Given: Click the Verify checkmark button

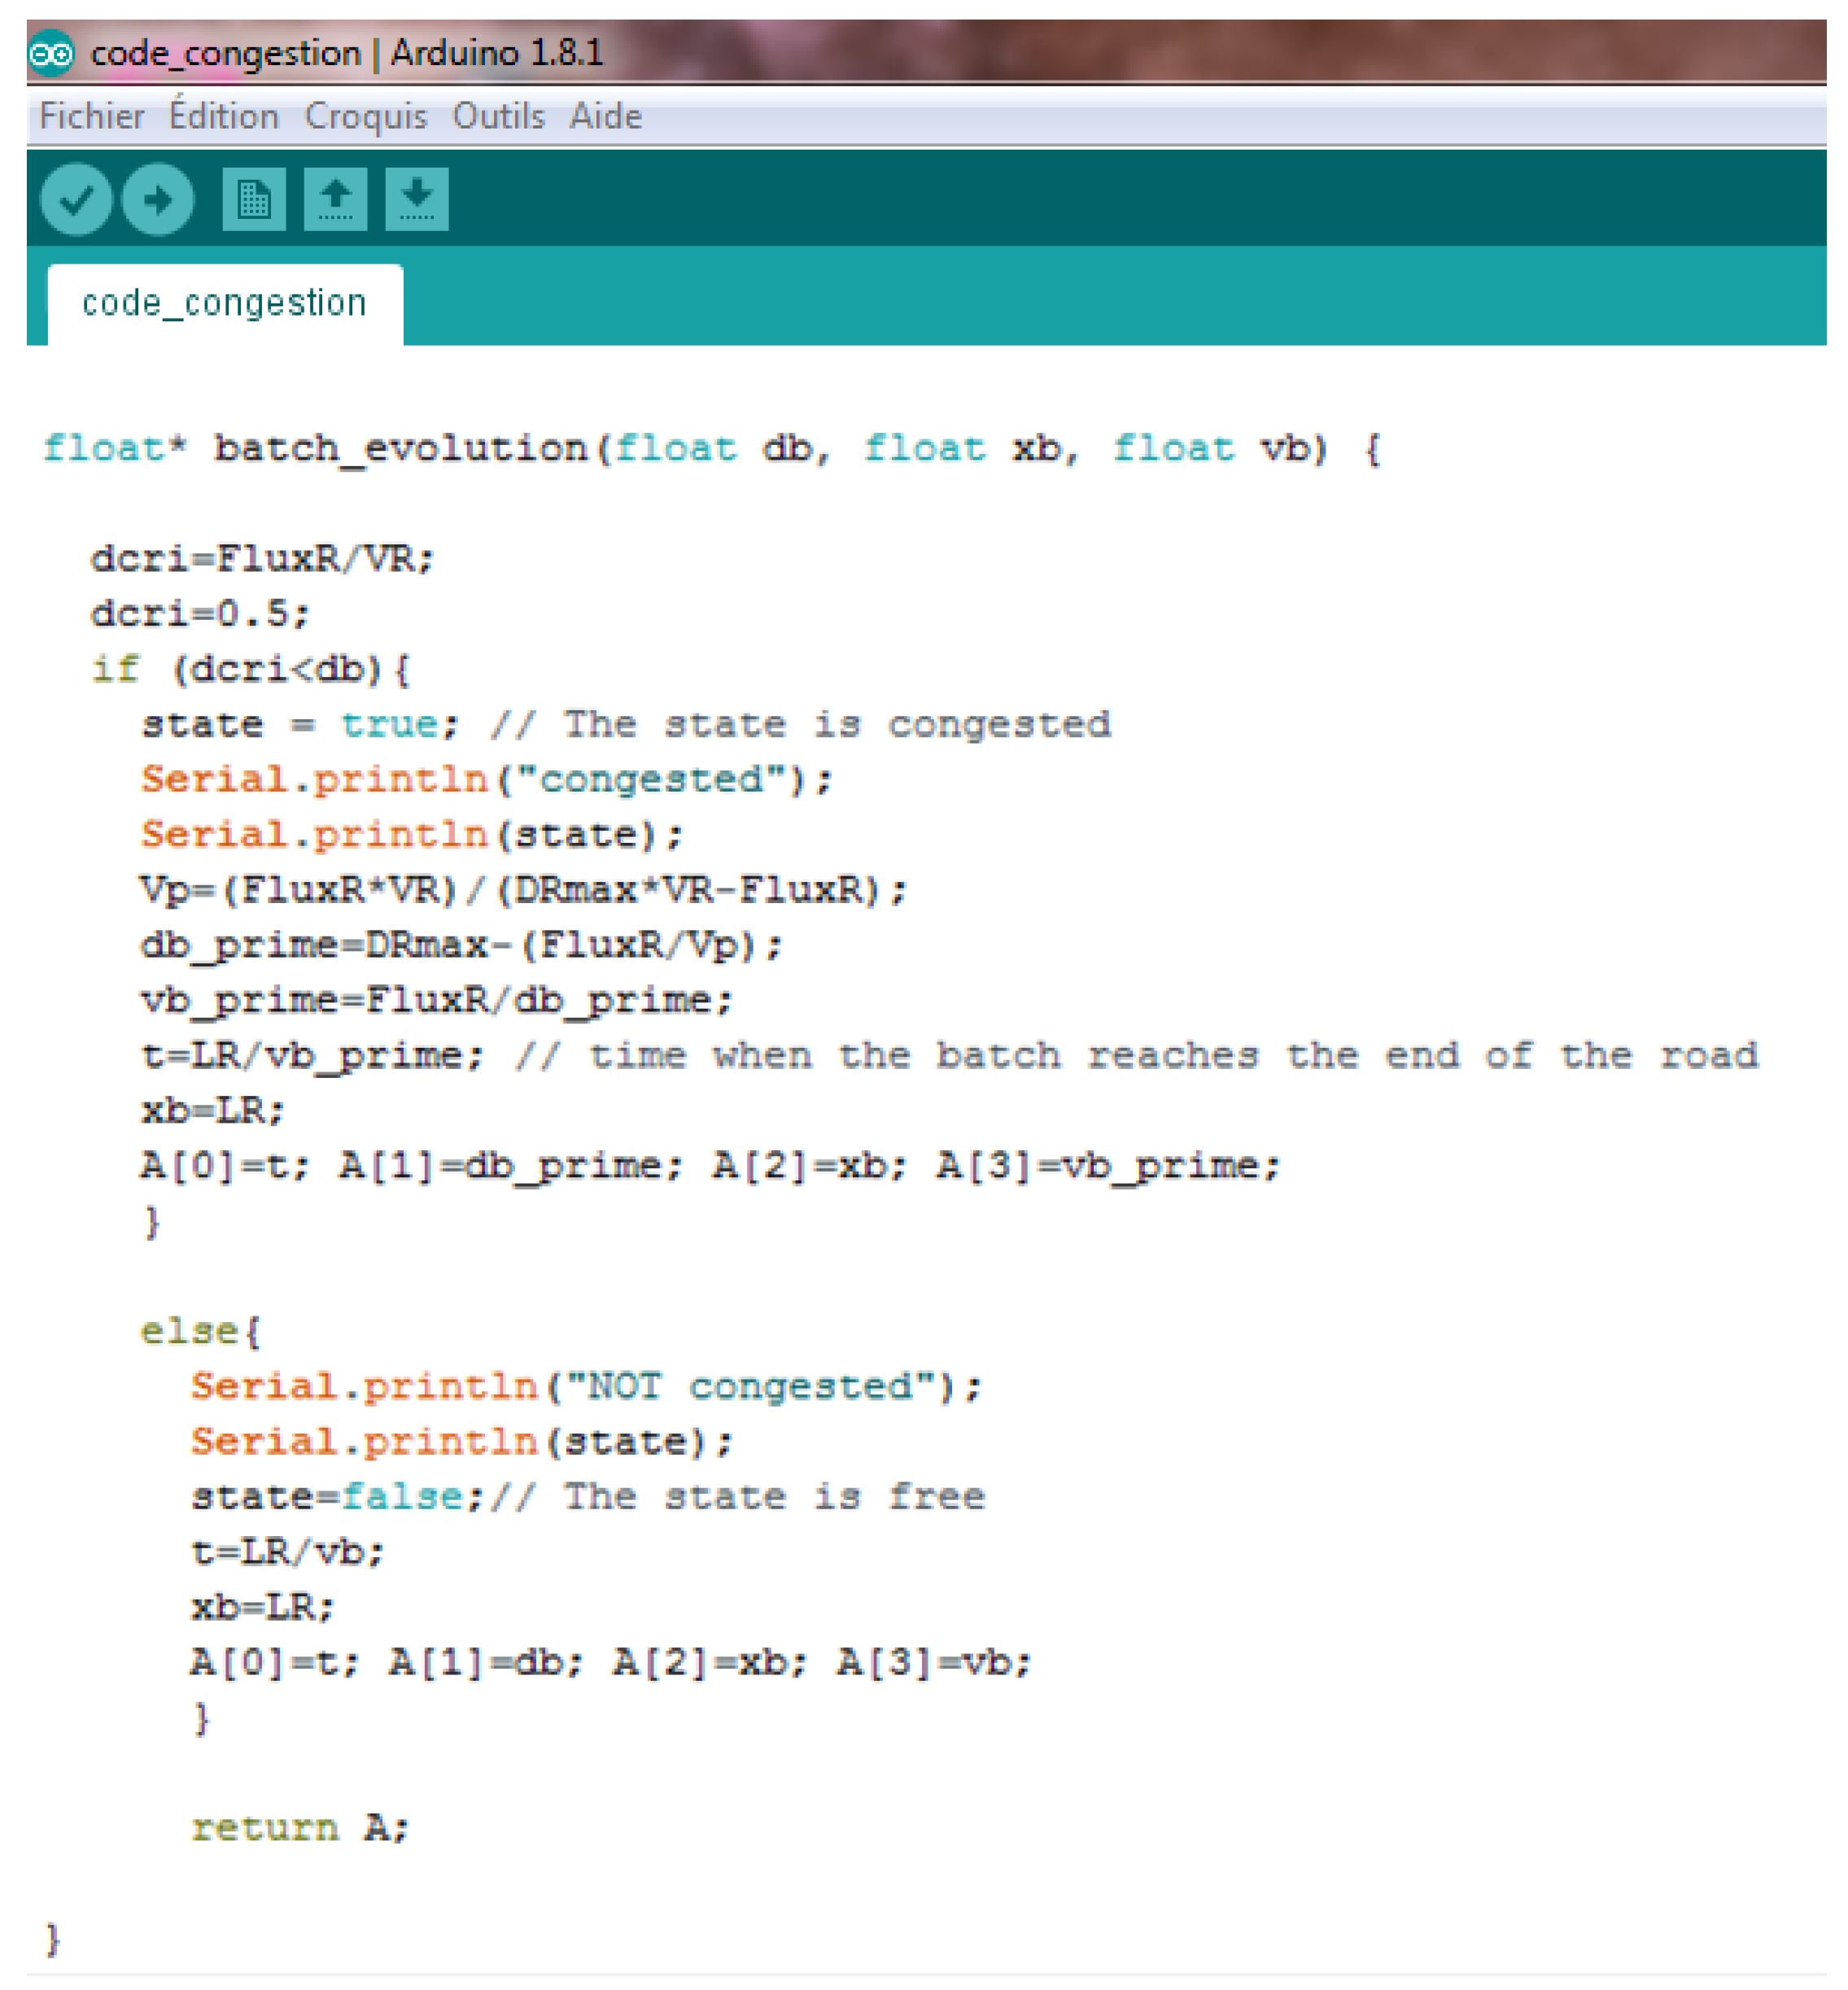Looking at the screenshot, I should (76, 200).
